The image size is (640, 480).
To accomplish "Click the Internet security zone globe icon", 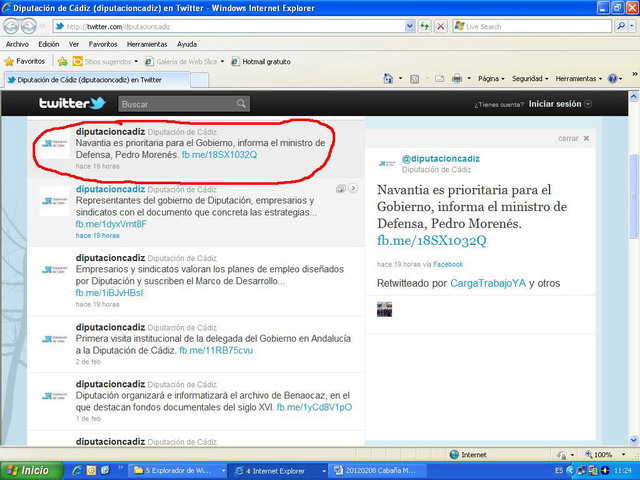I will pyautogui.click(x=454, y=454).
